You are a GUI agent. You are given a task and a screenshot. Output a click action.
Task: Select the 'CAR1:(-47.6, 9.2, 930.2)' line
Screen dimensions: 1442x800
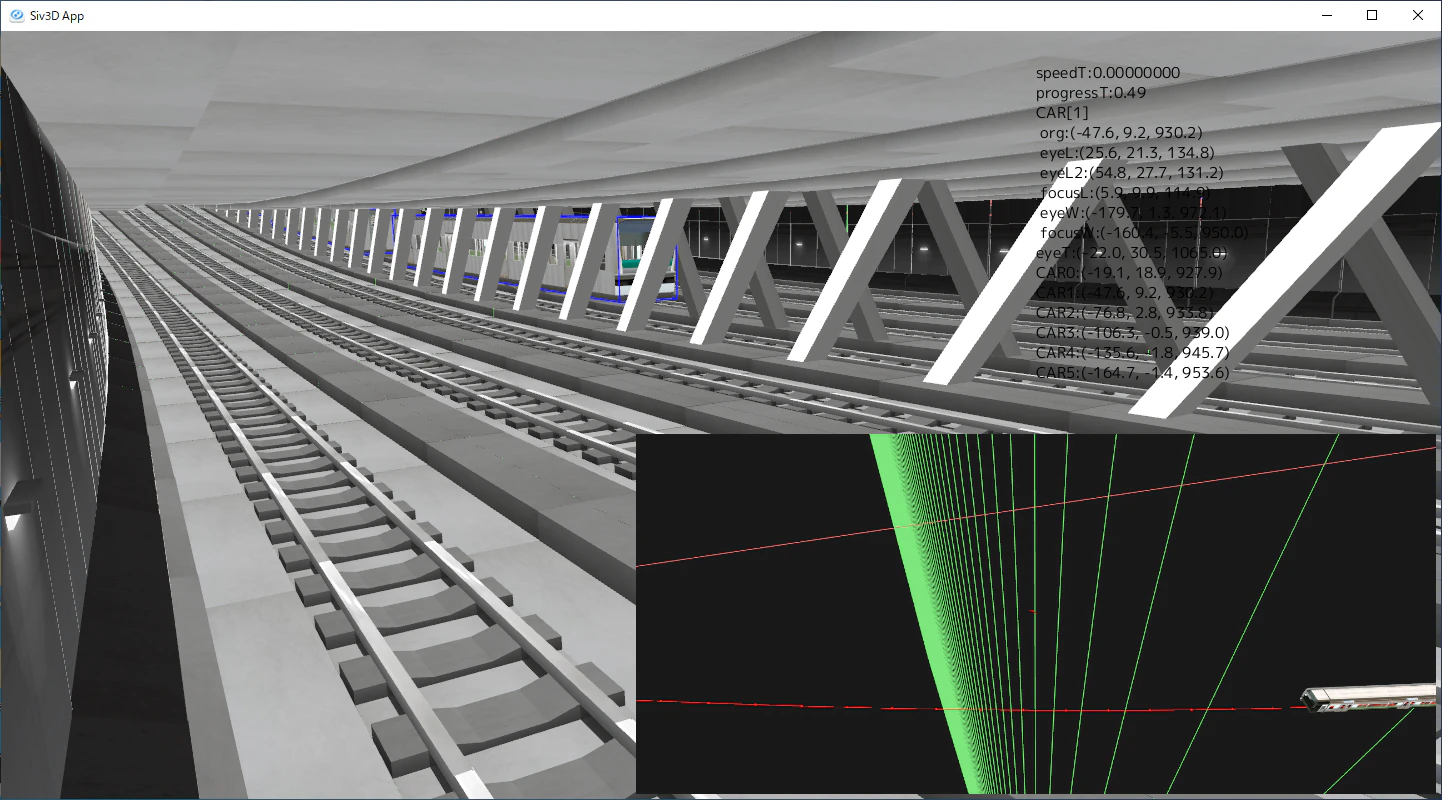tap(1125, 293)
